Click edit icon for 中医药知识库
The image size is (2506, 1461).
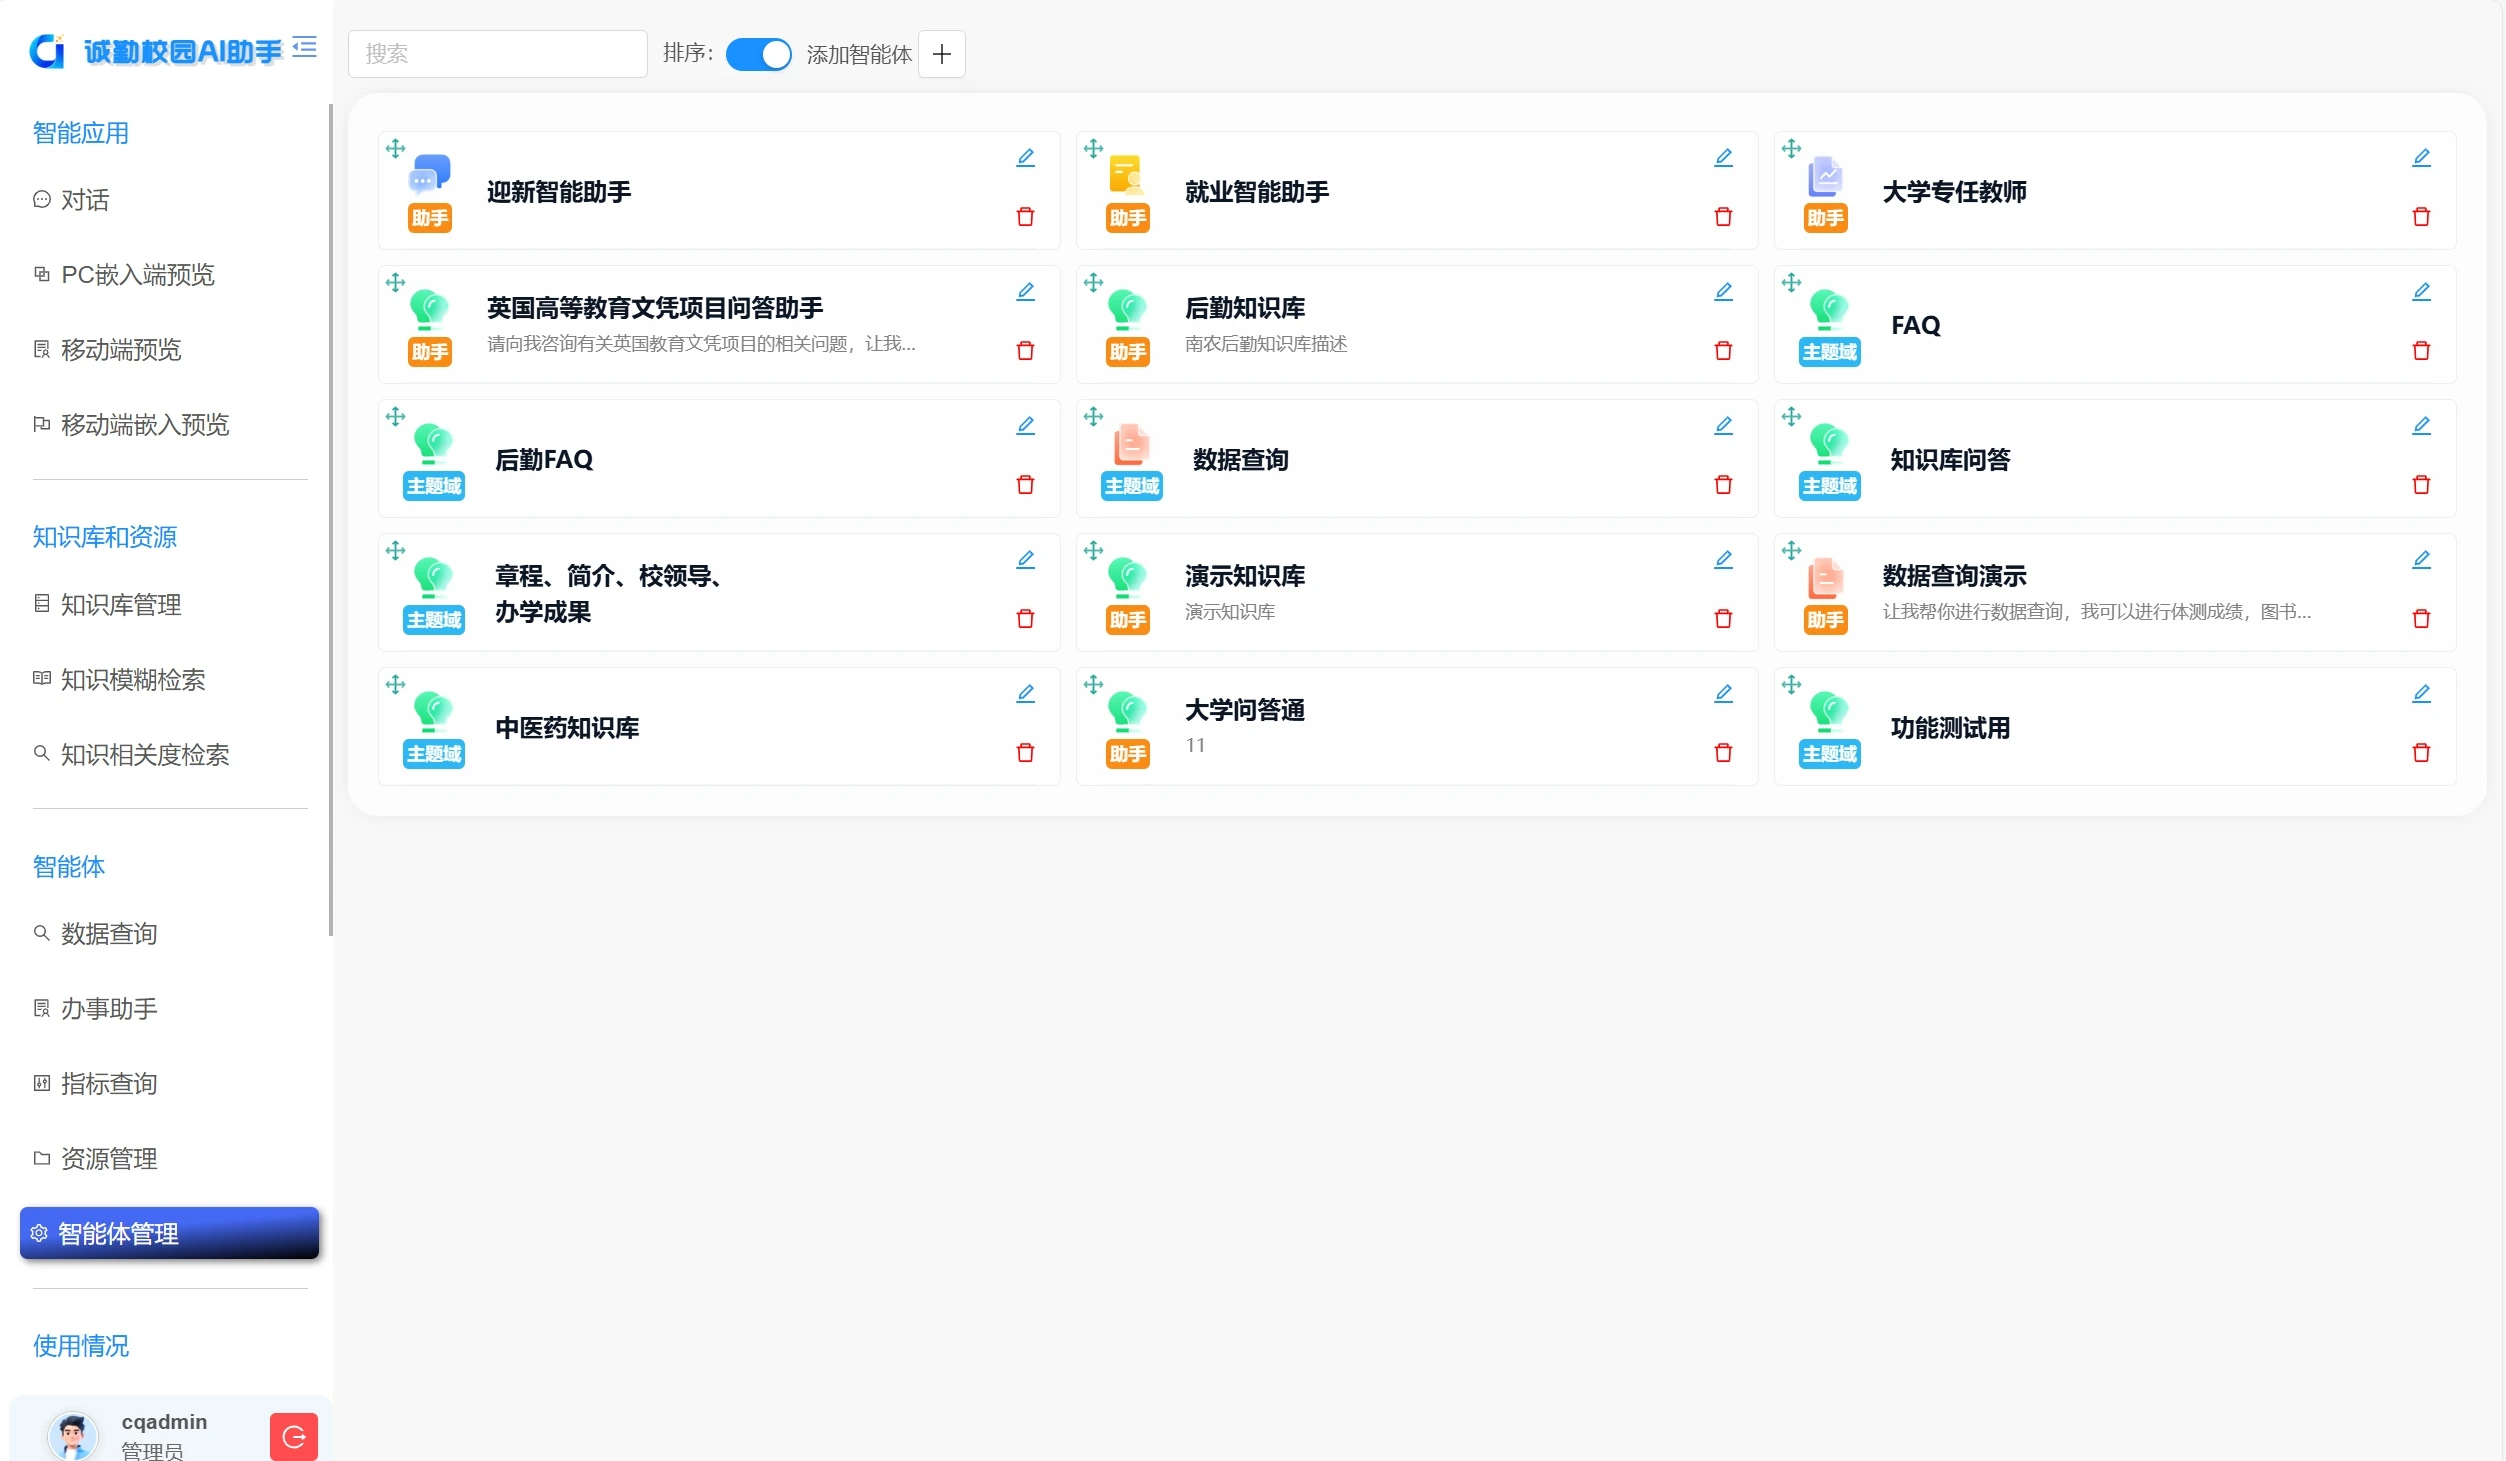click(1025, 694)
